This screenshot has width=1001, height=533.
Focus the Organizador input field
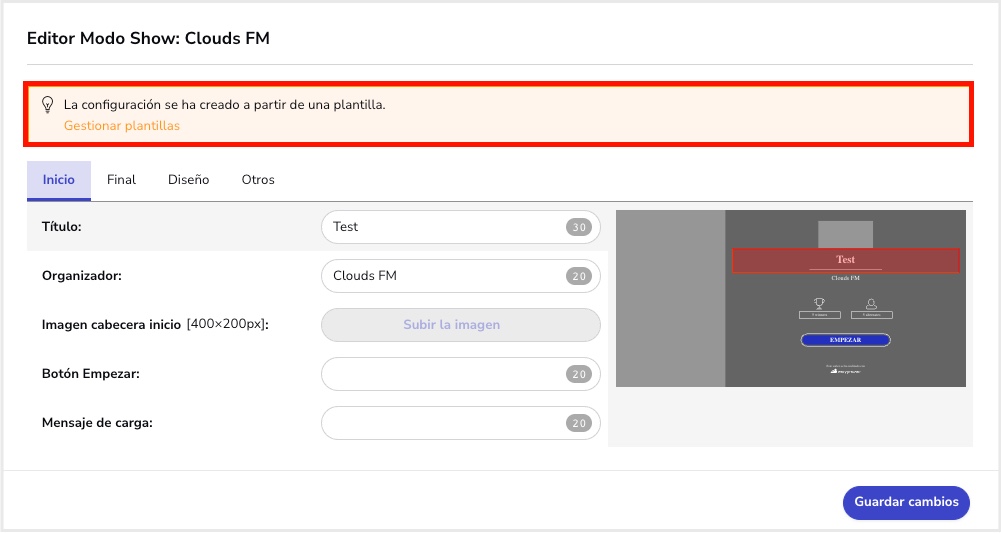click(461, 276)
